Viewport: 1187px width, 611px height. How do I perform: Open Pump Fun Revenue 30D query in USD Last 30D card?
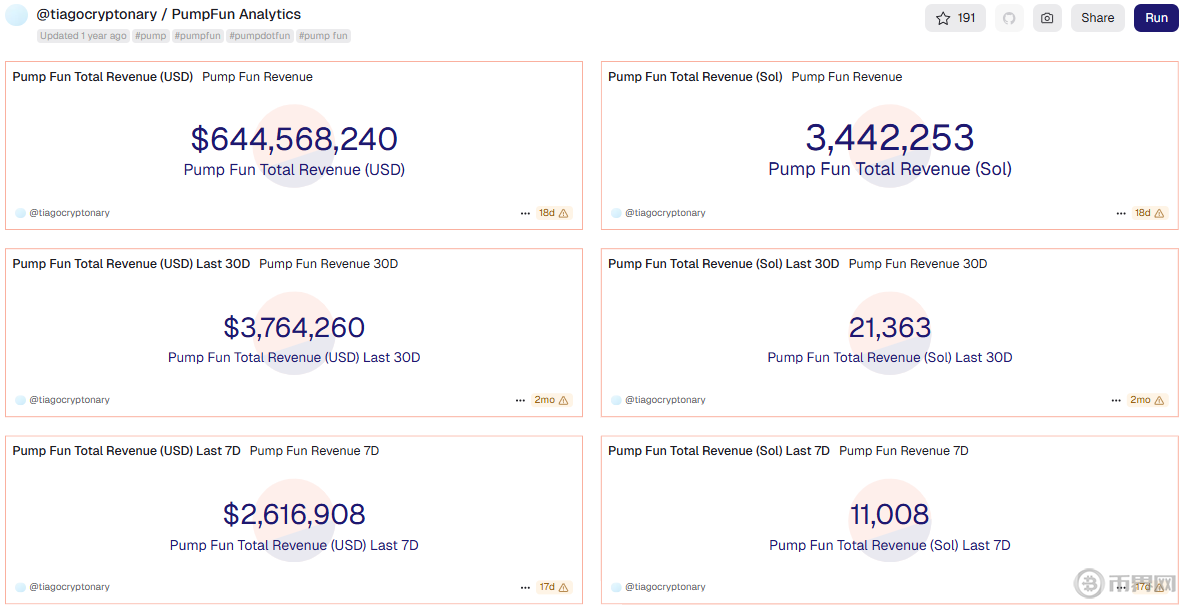coord(328,264)
